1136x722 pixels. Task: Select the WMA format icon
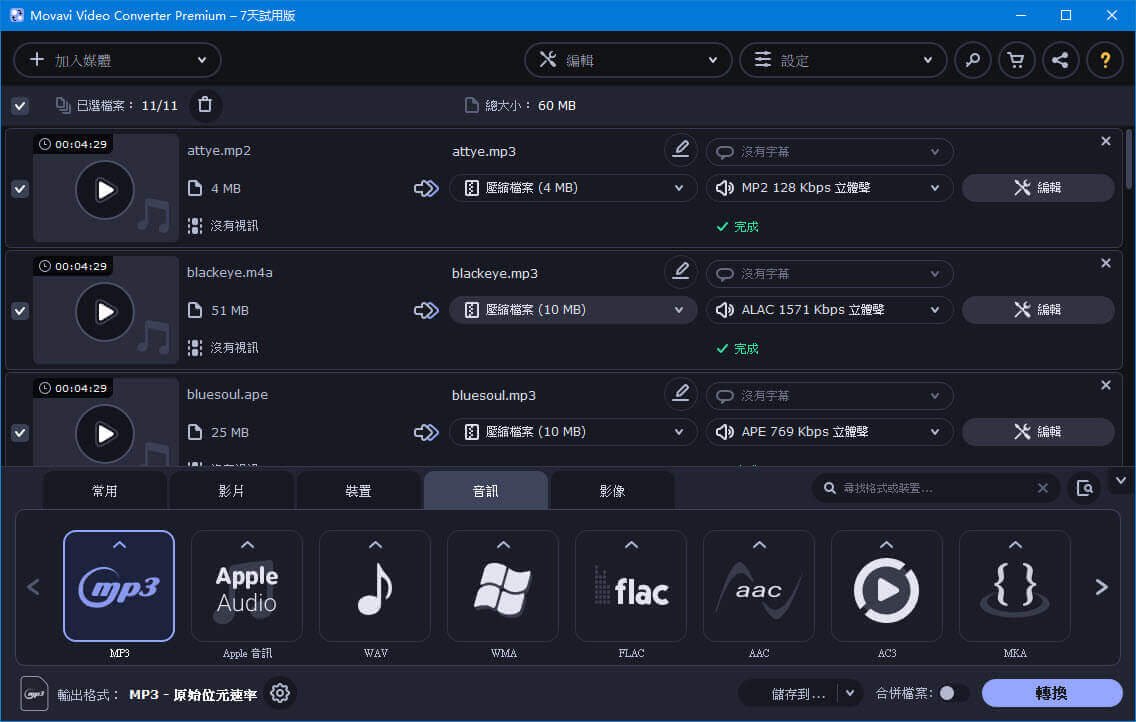point(504,586)
